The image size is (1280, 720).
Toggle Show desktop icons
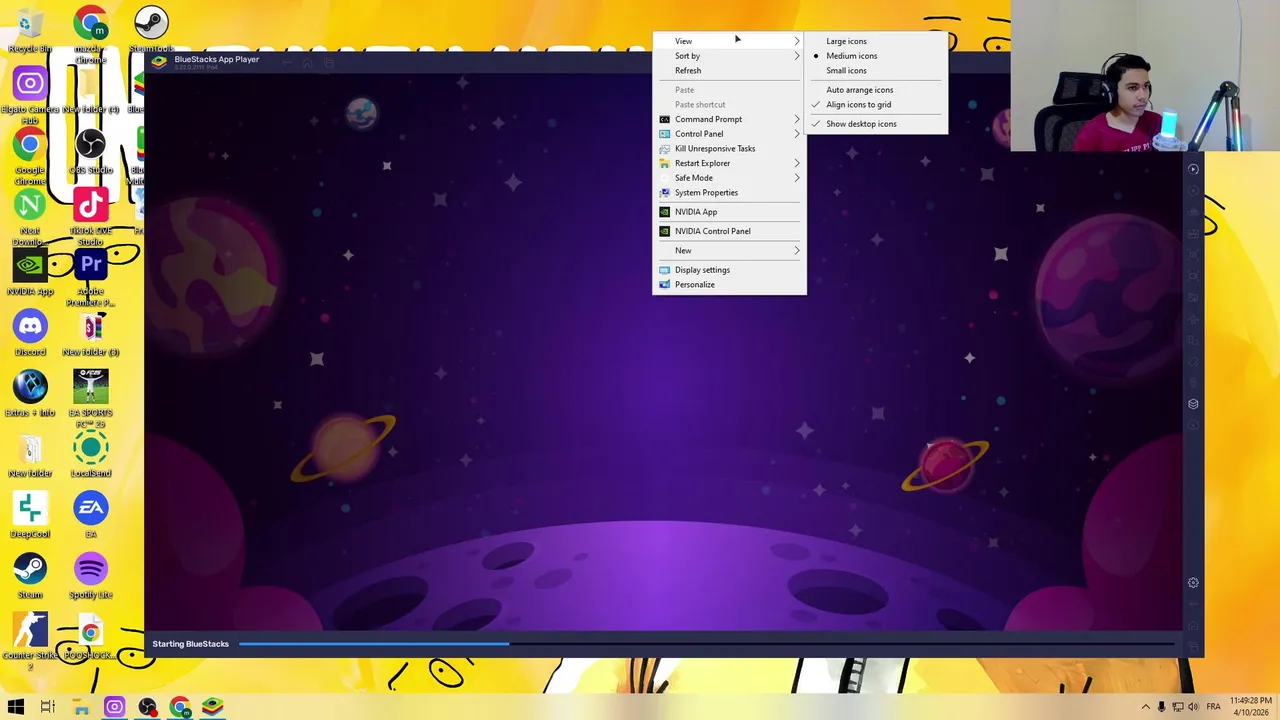tap(875, 124)
